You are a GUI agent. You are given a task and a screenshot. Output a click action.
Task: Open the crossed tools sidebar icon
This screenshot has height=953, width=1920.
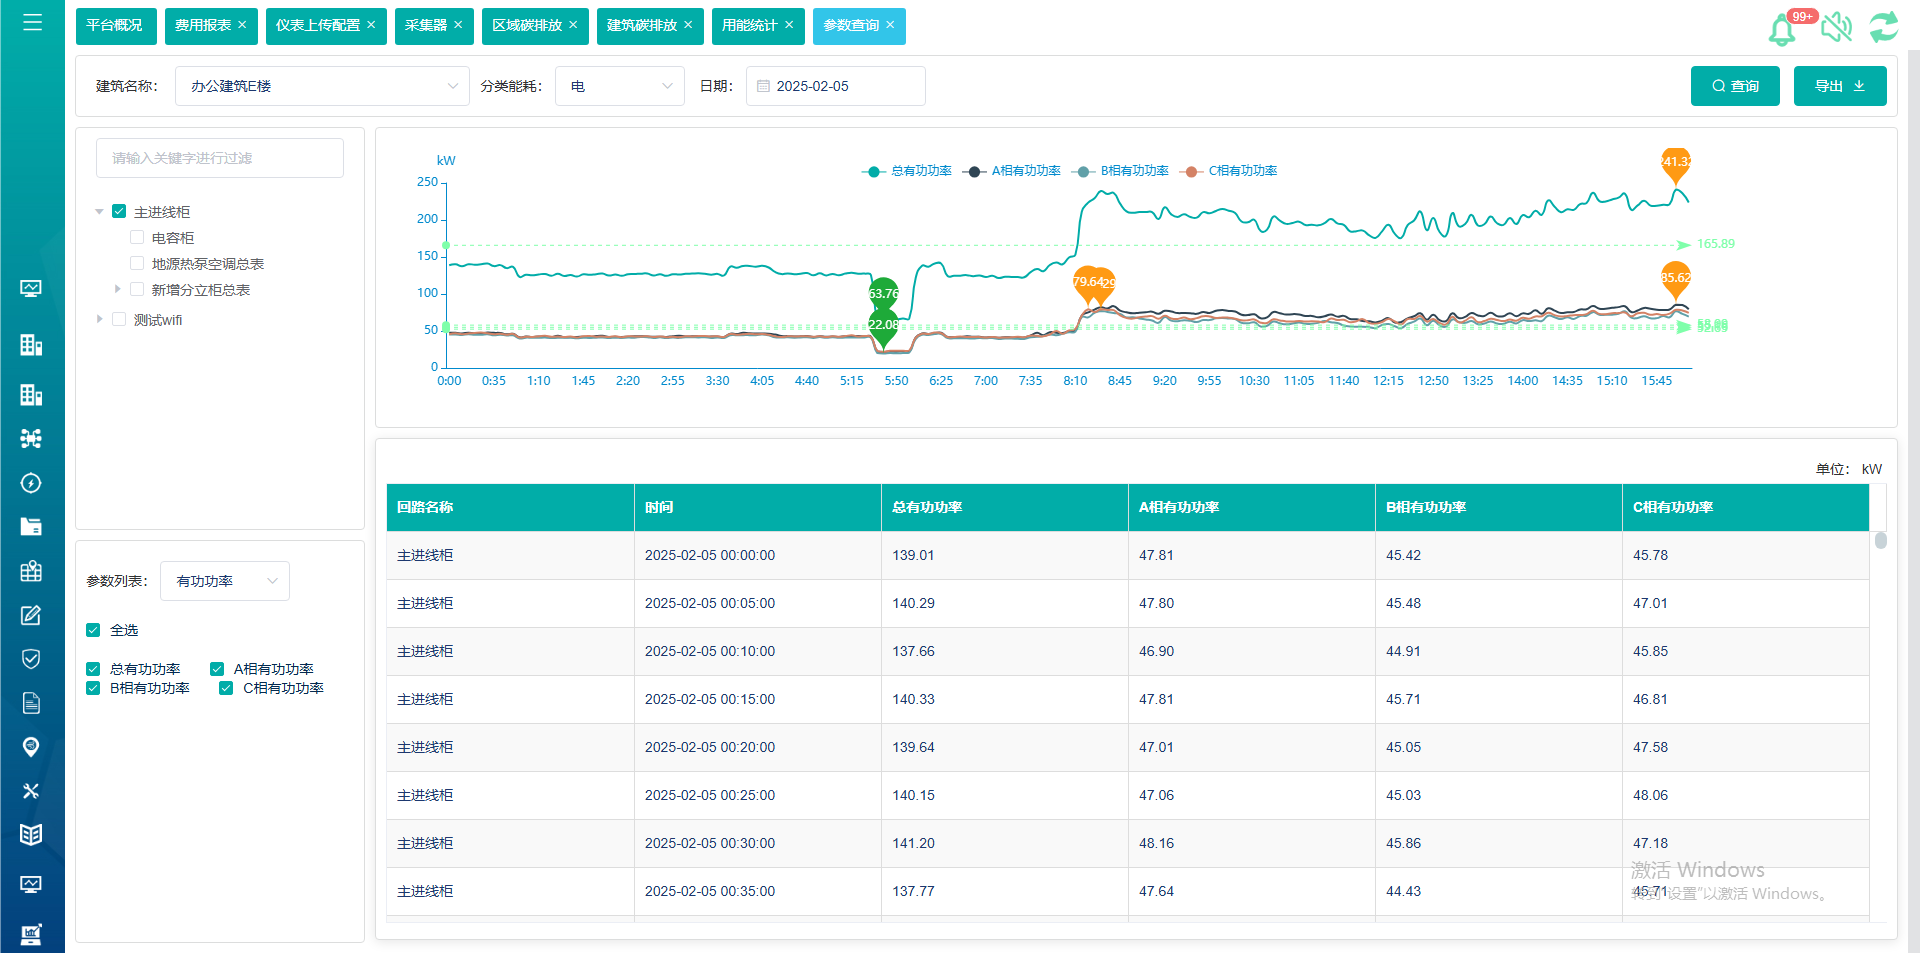tap(31, 791)
